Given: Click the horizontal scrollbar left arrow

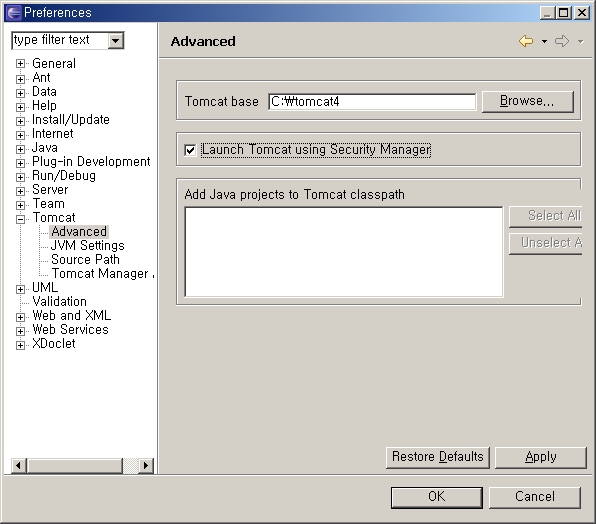Looking at the screenshot, I should tap(18, 465).
